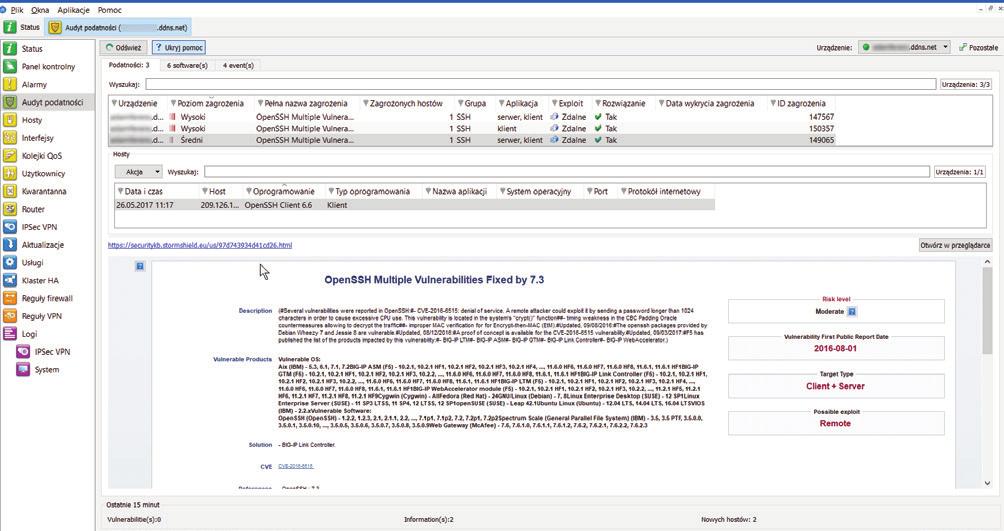Open the Logi section
Viewport: 1004px width, 531px height.
29,334
